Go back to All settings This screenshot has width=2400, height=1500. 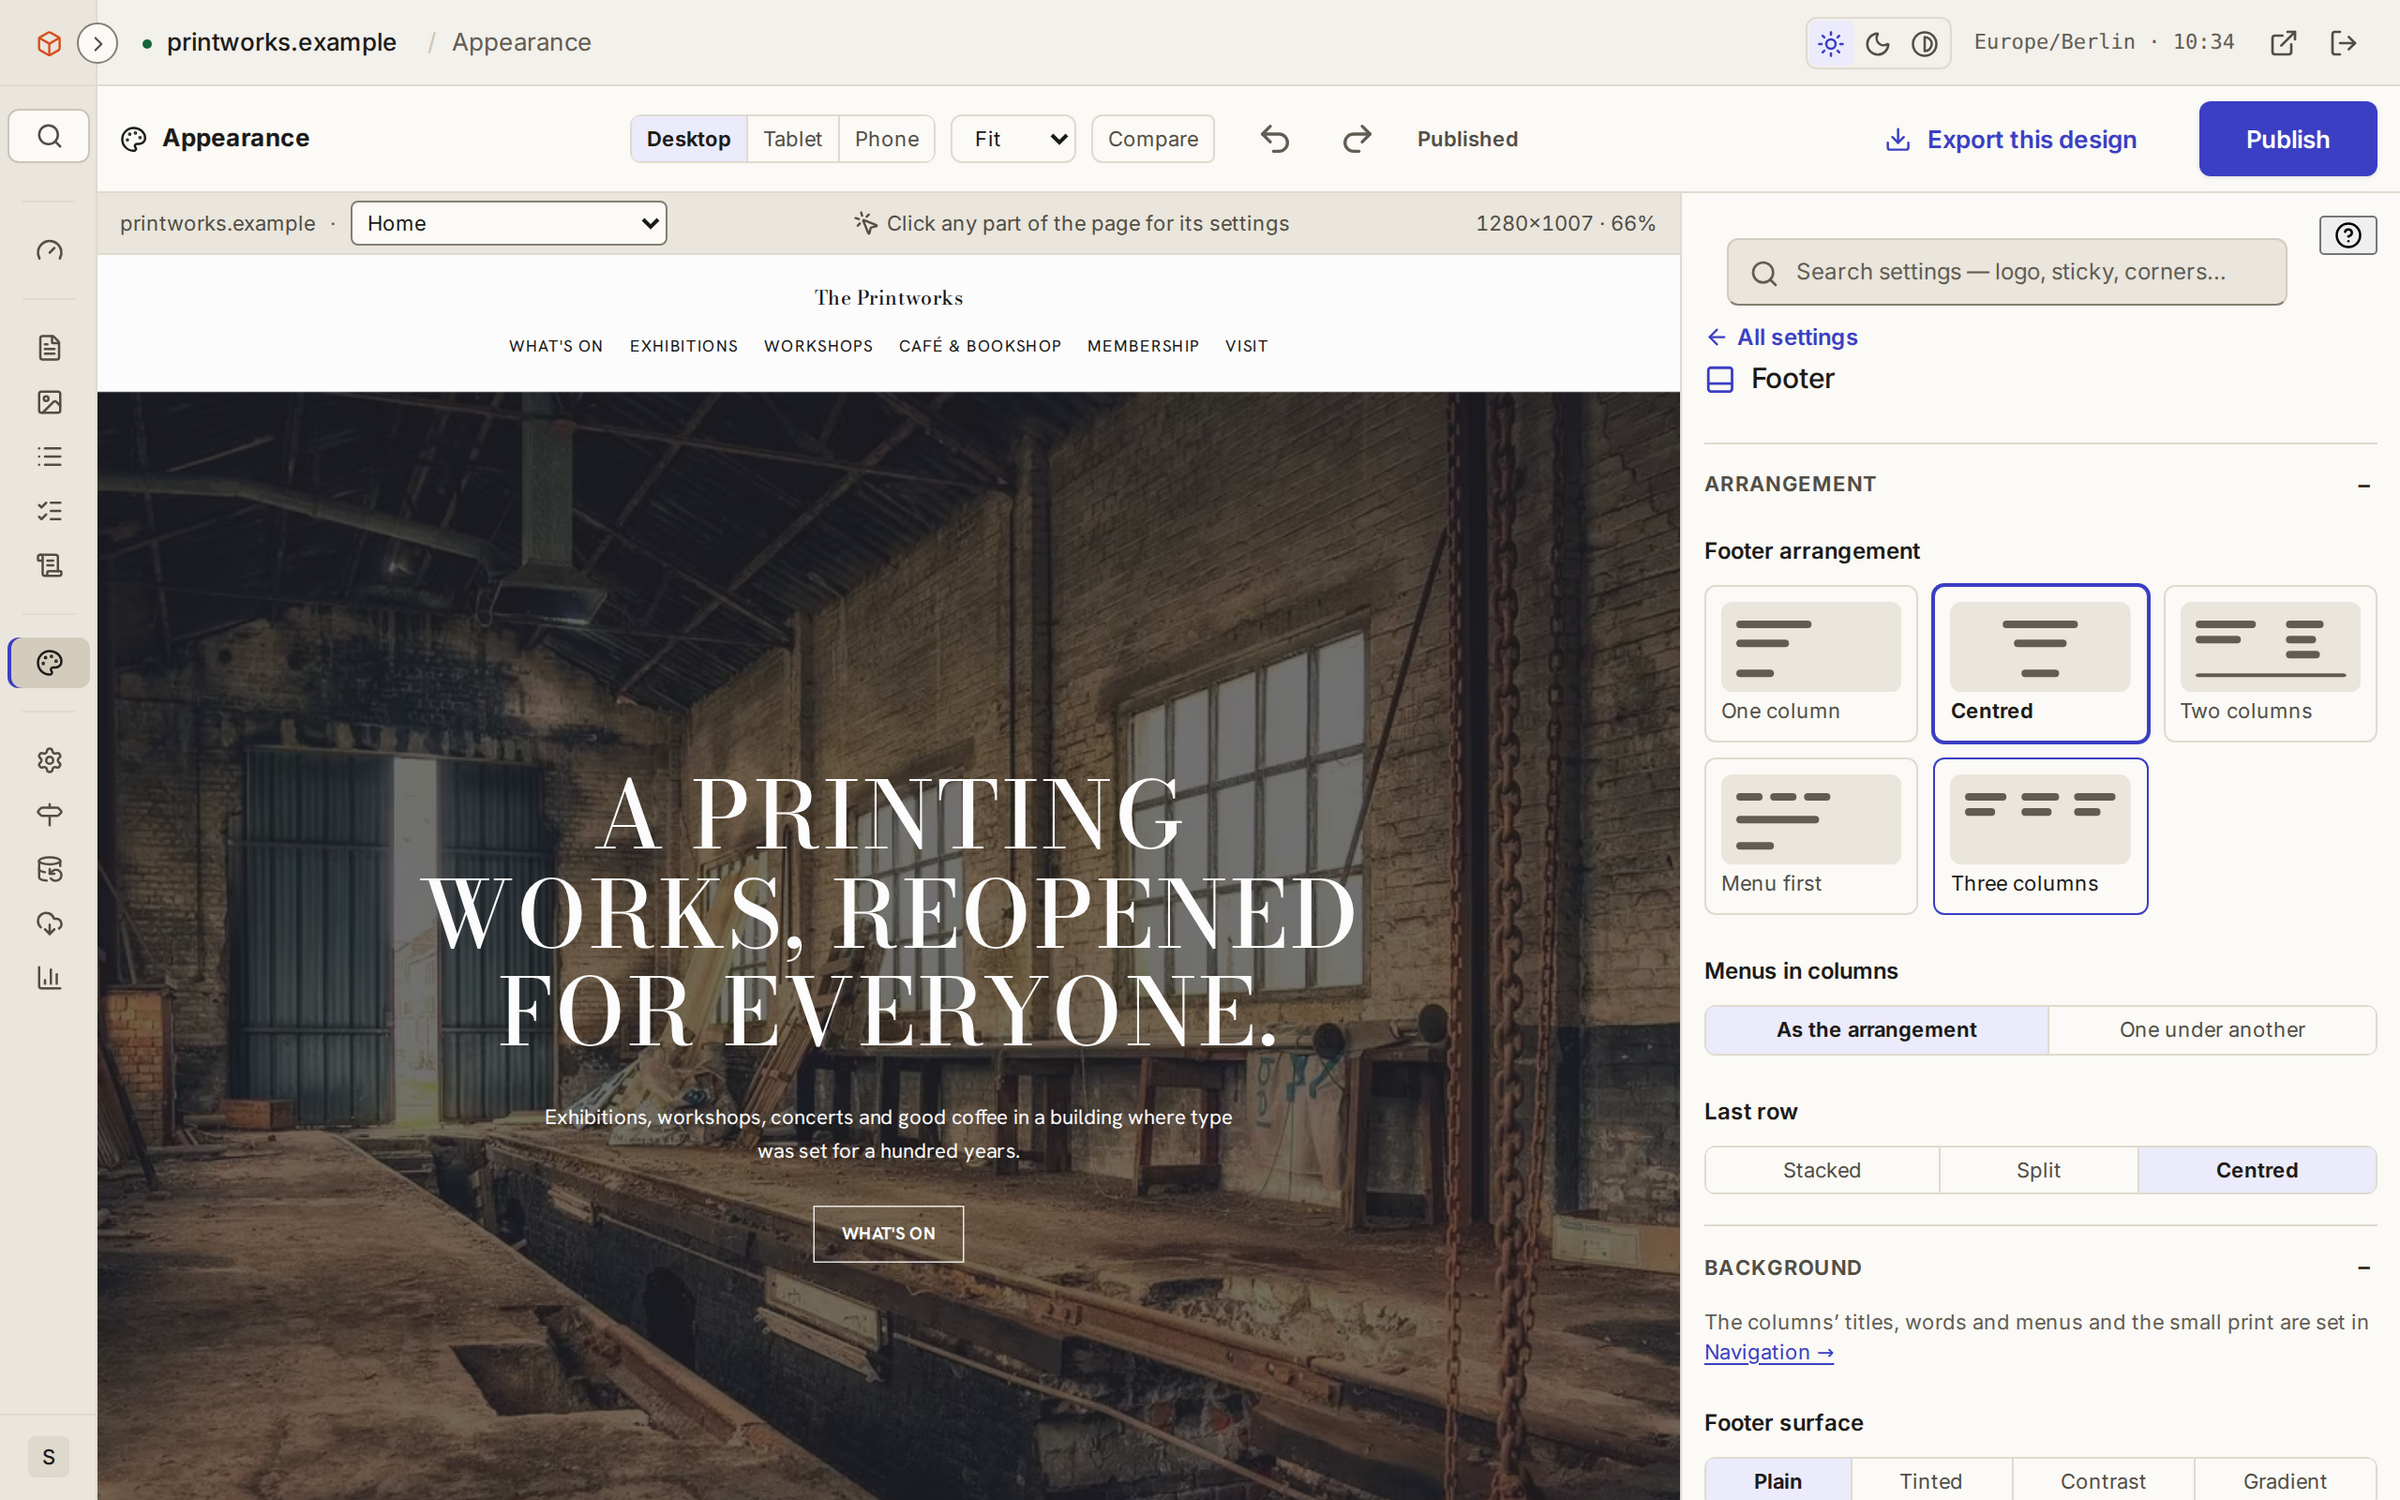1782,337
